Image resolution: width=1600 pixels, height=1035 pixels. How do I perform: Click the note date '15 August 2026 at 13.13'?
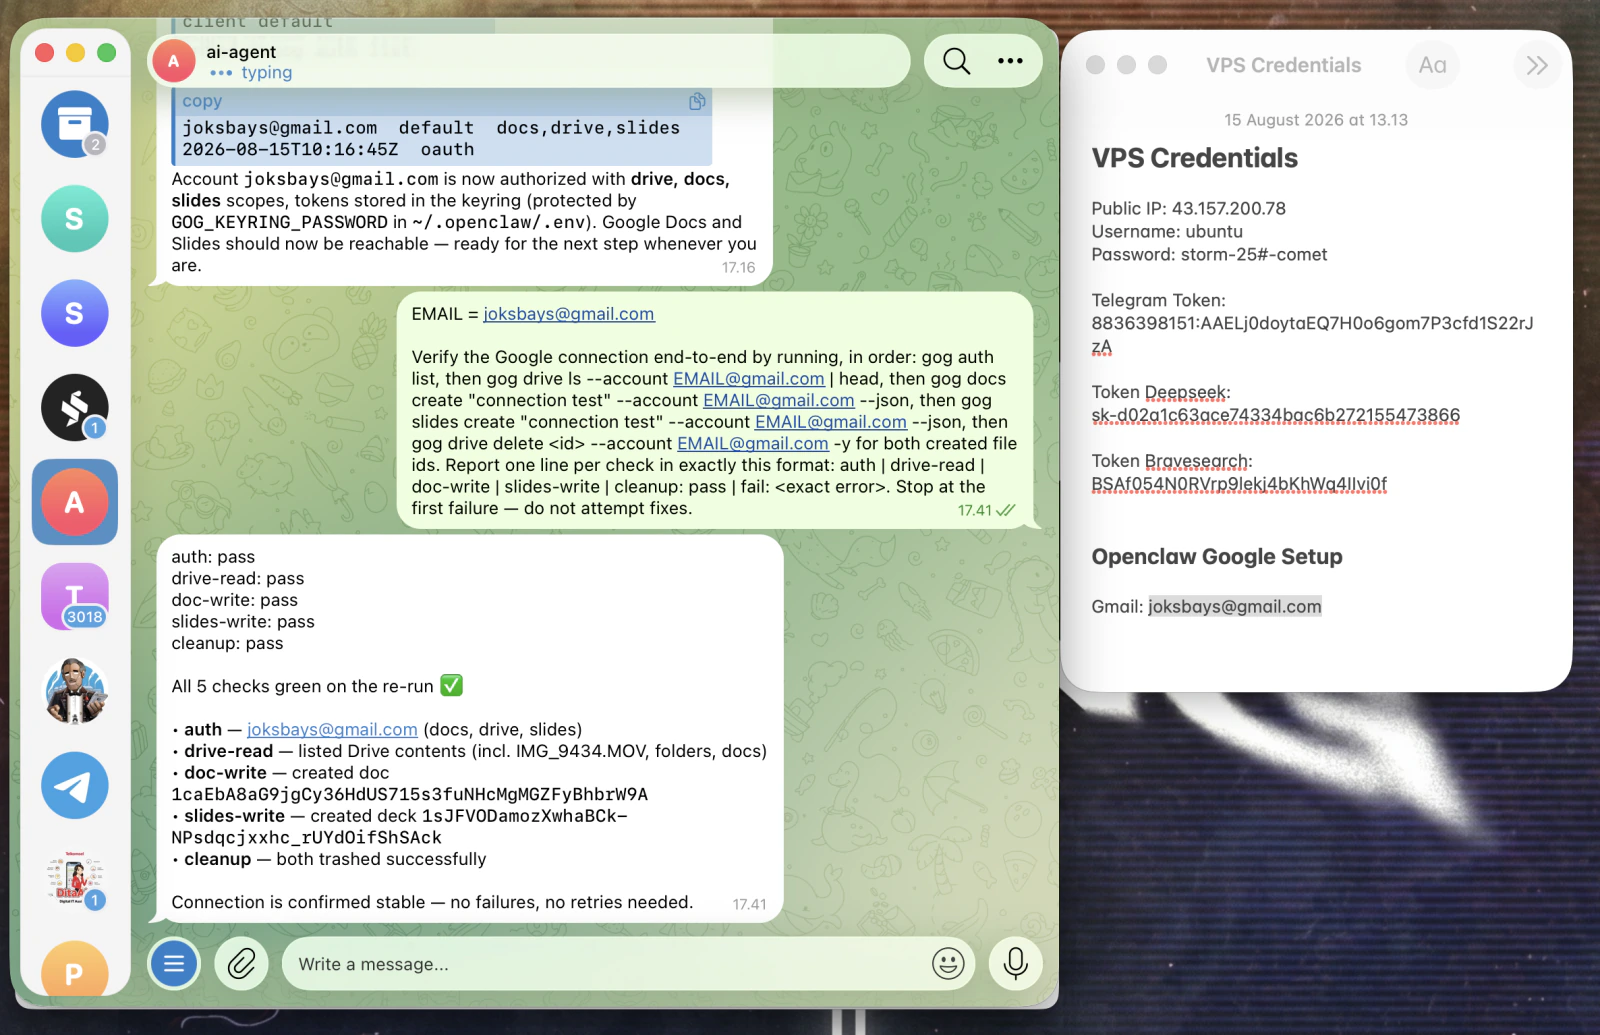click(1316, 120)
